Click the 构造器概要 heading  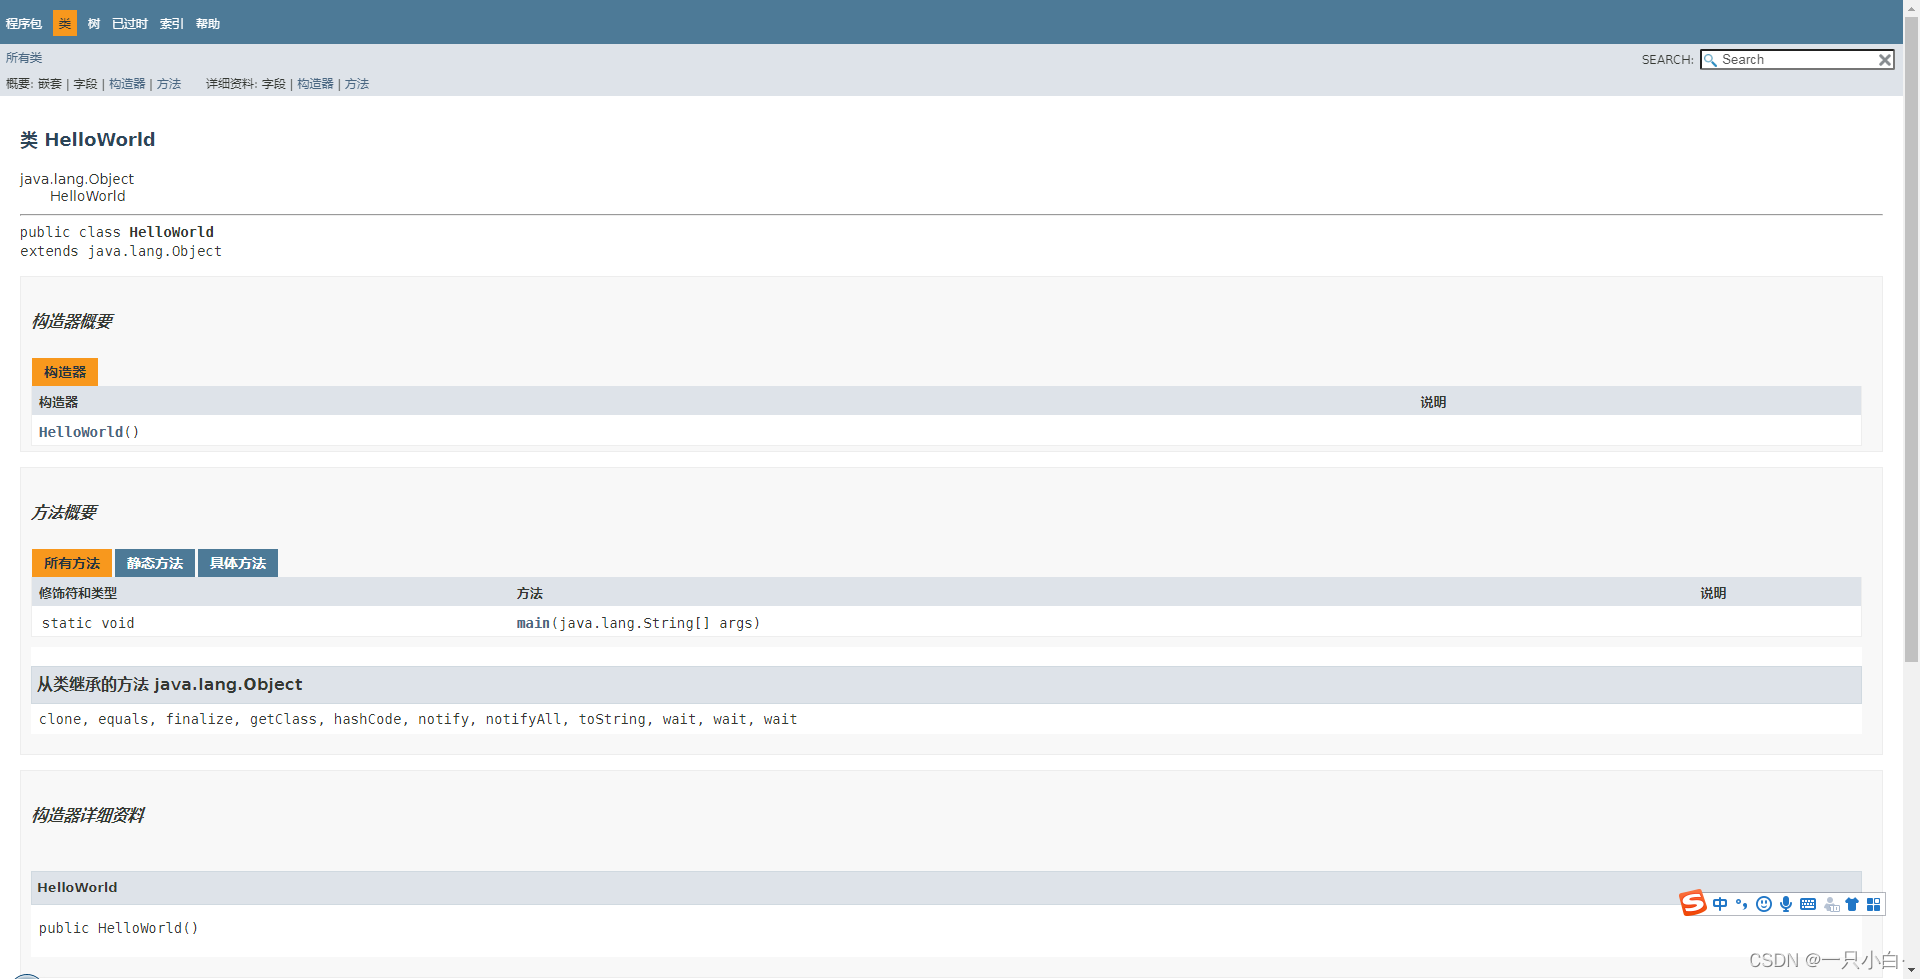pos(72,321)
